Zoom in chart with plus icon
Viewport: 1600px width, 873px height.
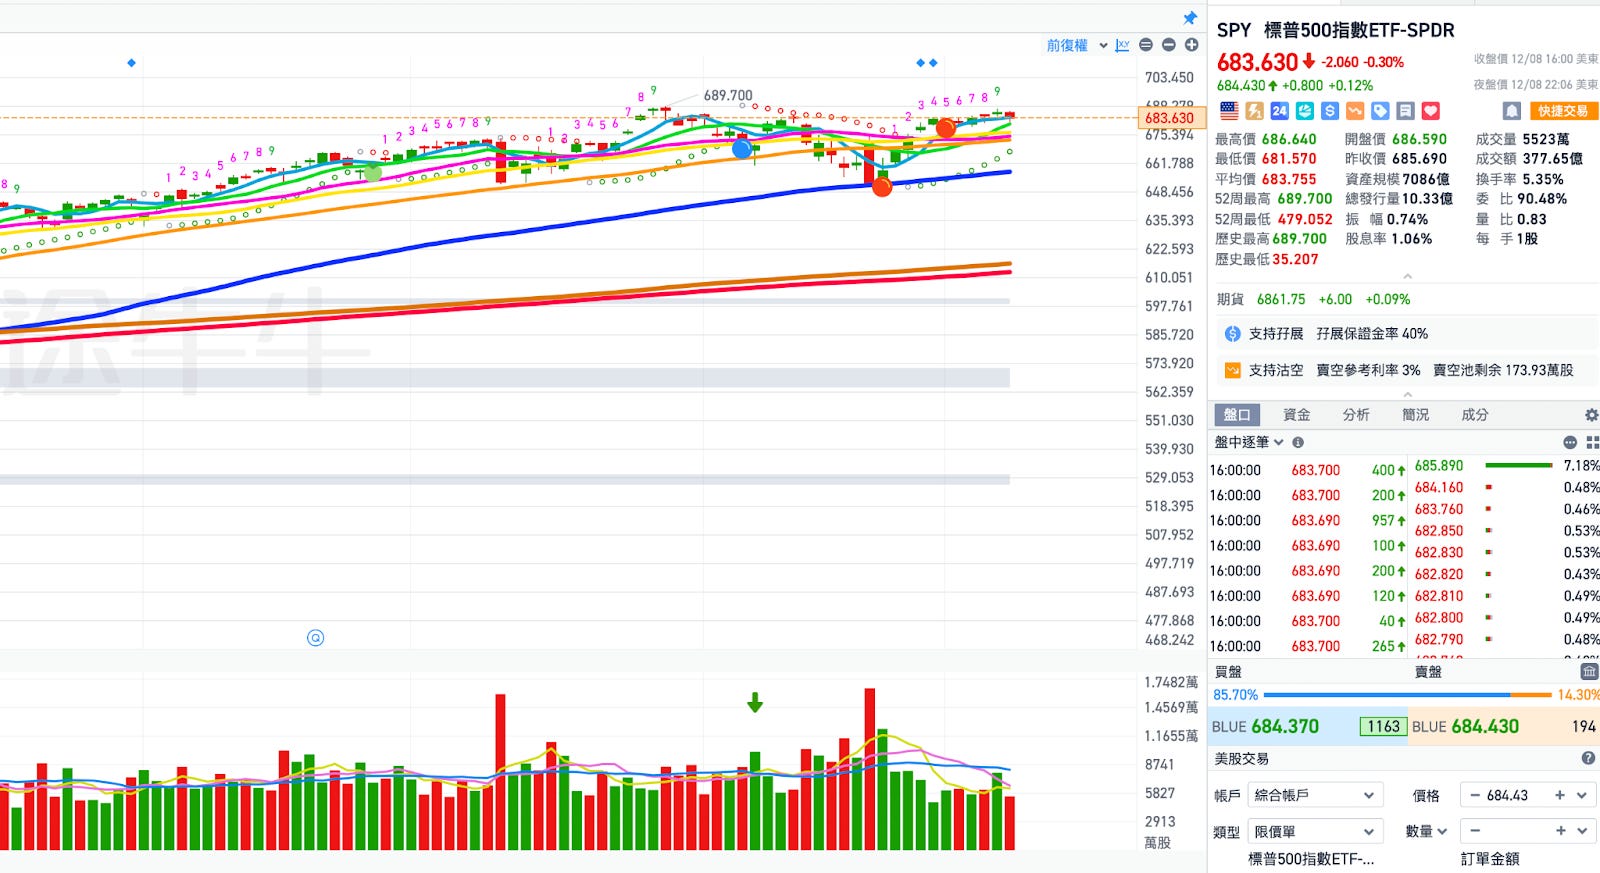(1191, 45)
